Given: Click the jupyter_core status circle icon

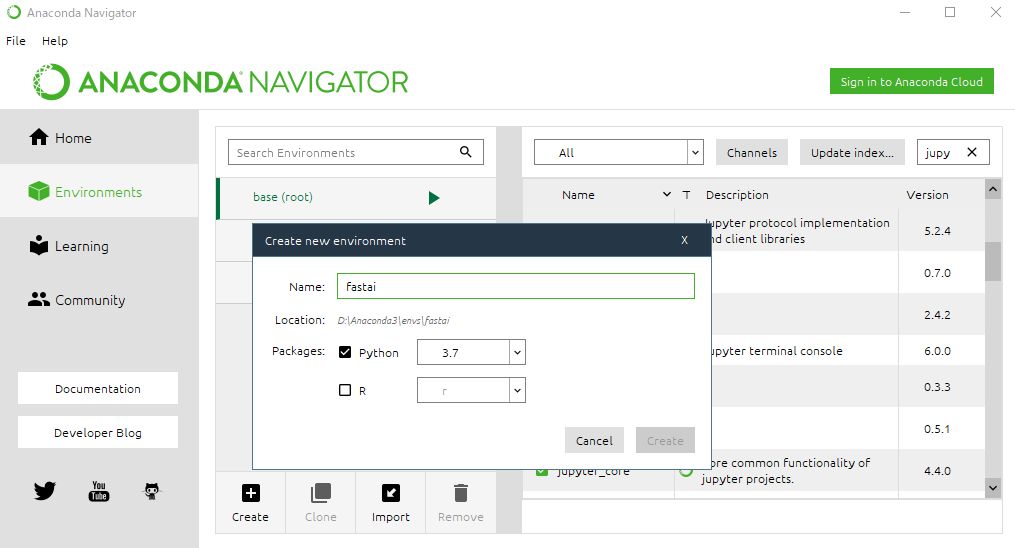Looking at the screenshot, I should click(x=686, y=472).
